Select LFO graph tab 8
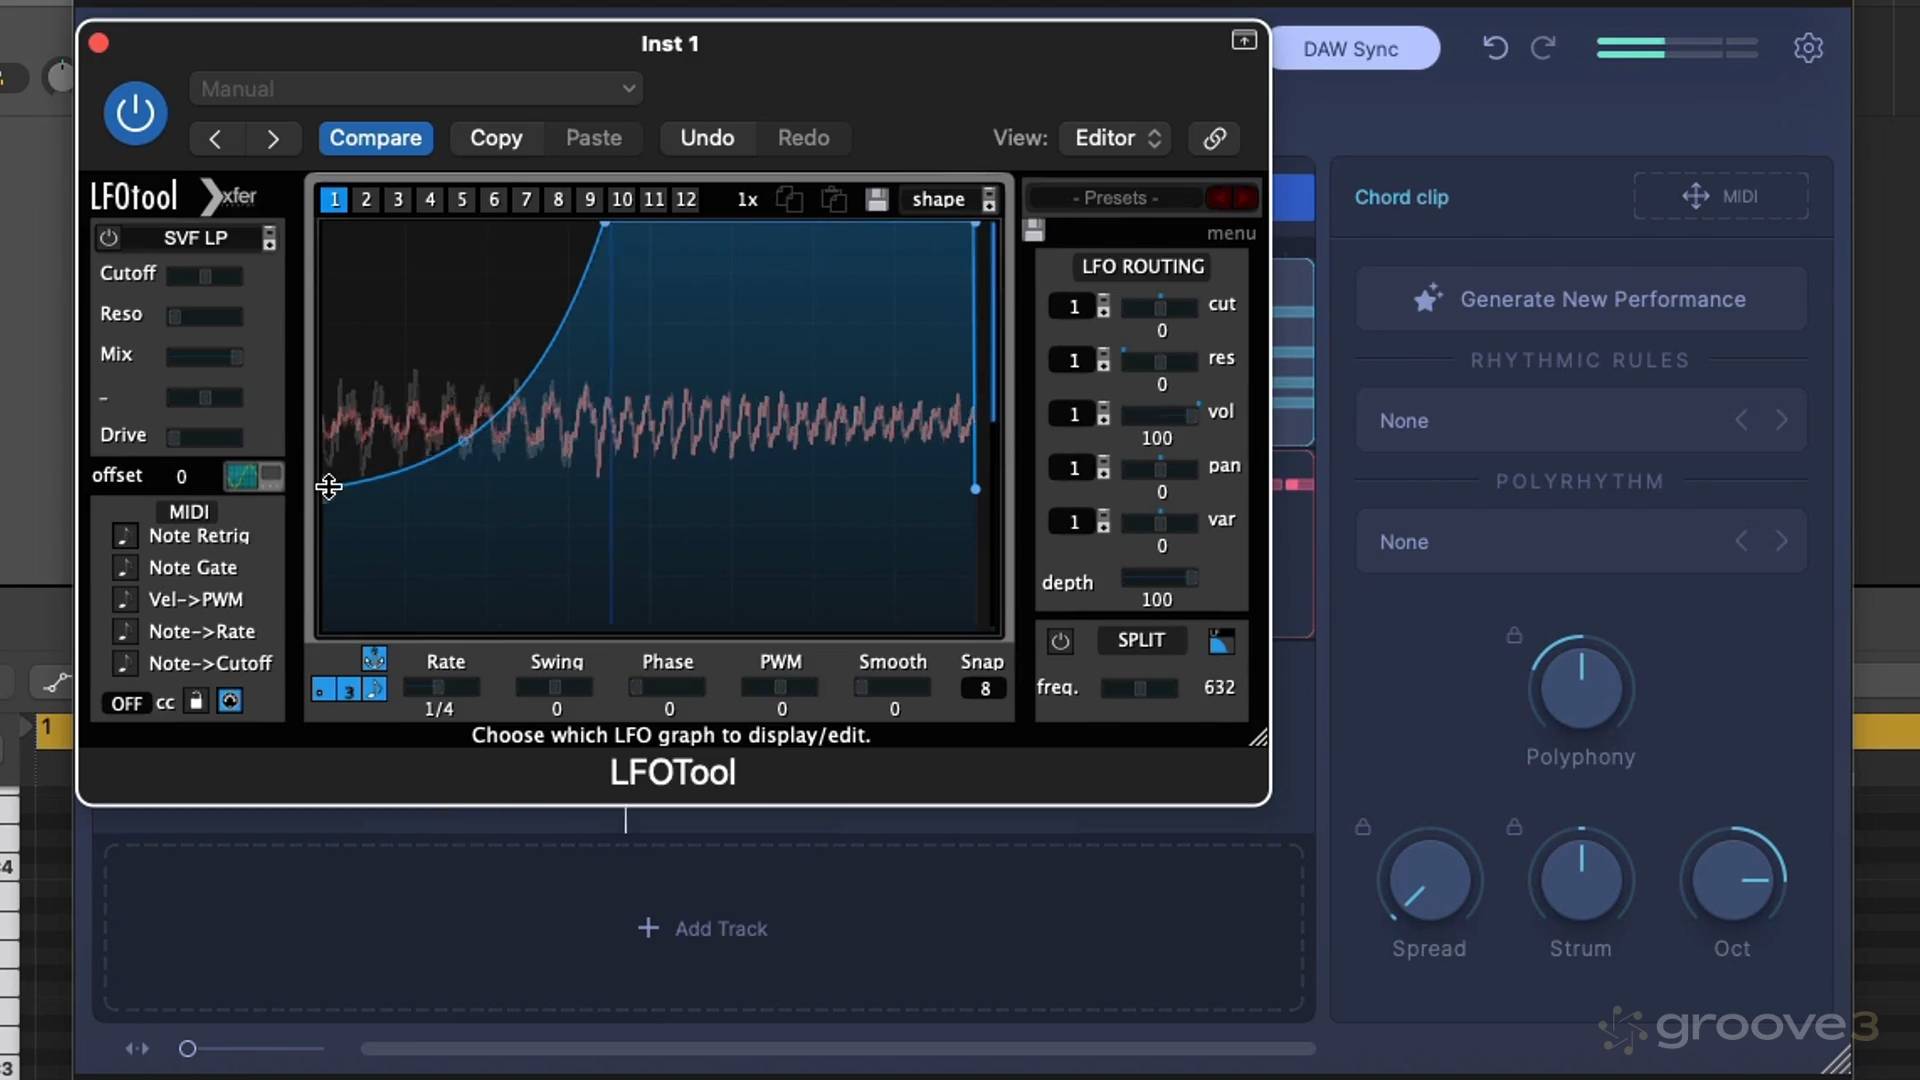Viewport: 1920px width, 1080px height. click(x=558, y=199)
